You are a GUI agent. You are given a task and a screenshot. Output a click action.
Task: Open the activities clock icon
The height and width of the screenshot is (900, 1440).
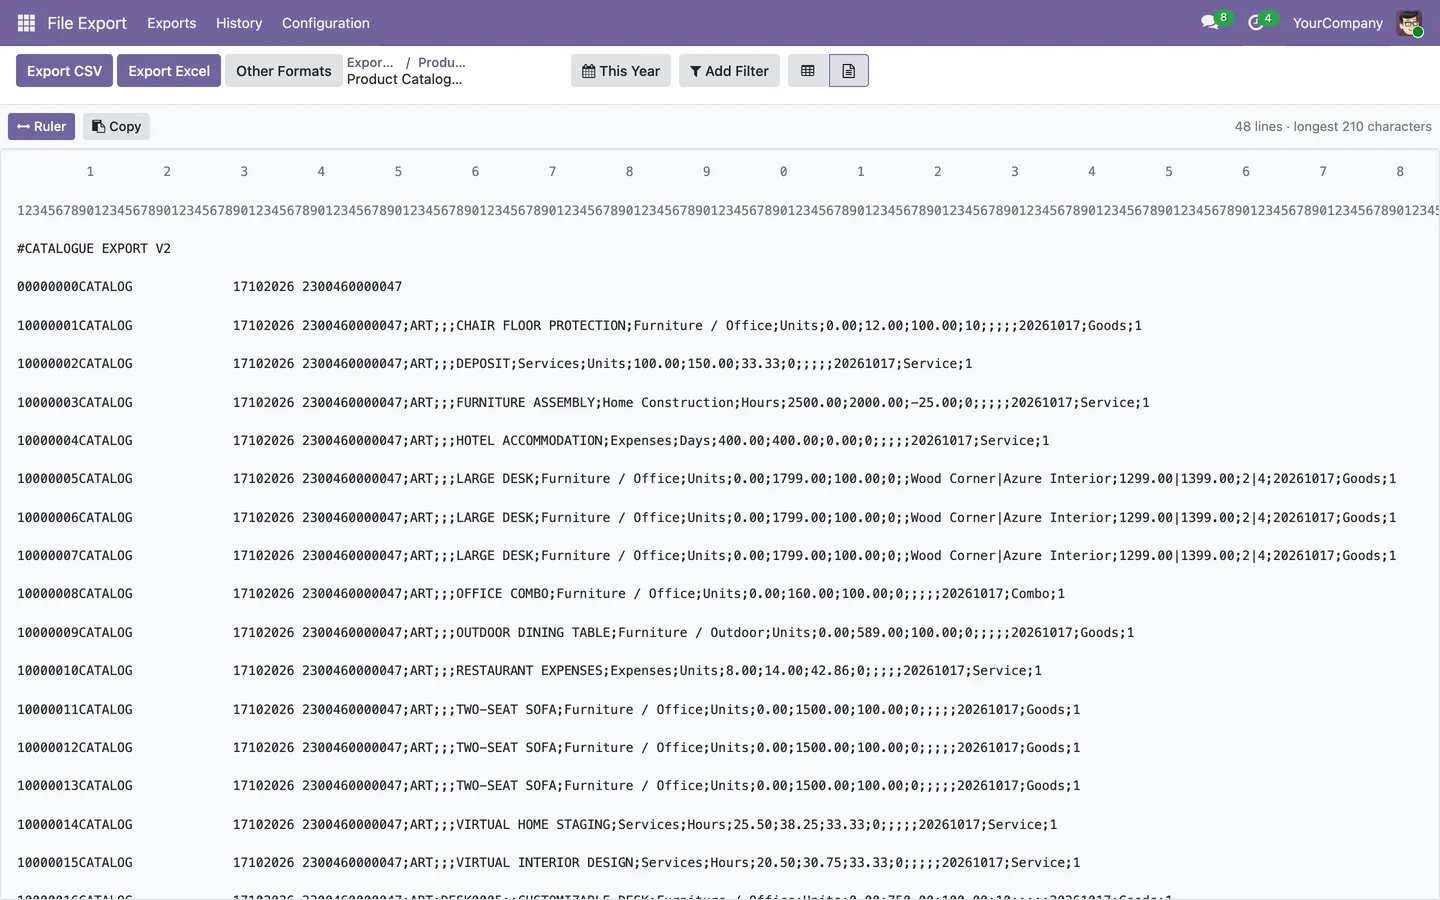click(1256, 23)
